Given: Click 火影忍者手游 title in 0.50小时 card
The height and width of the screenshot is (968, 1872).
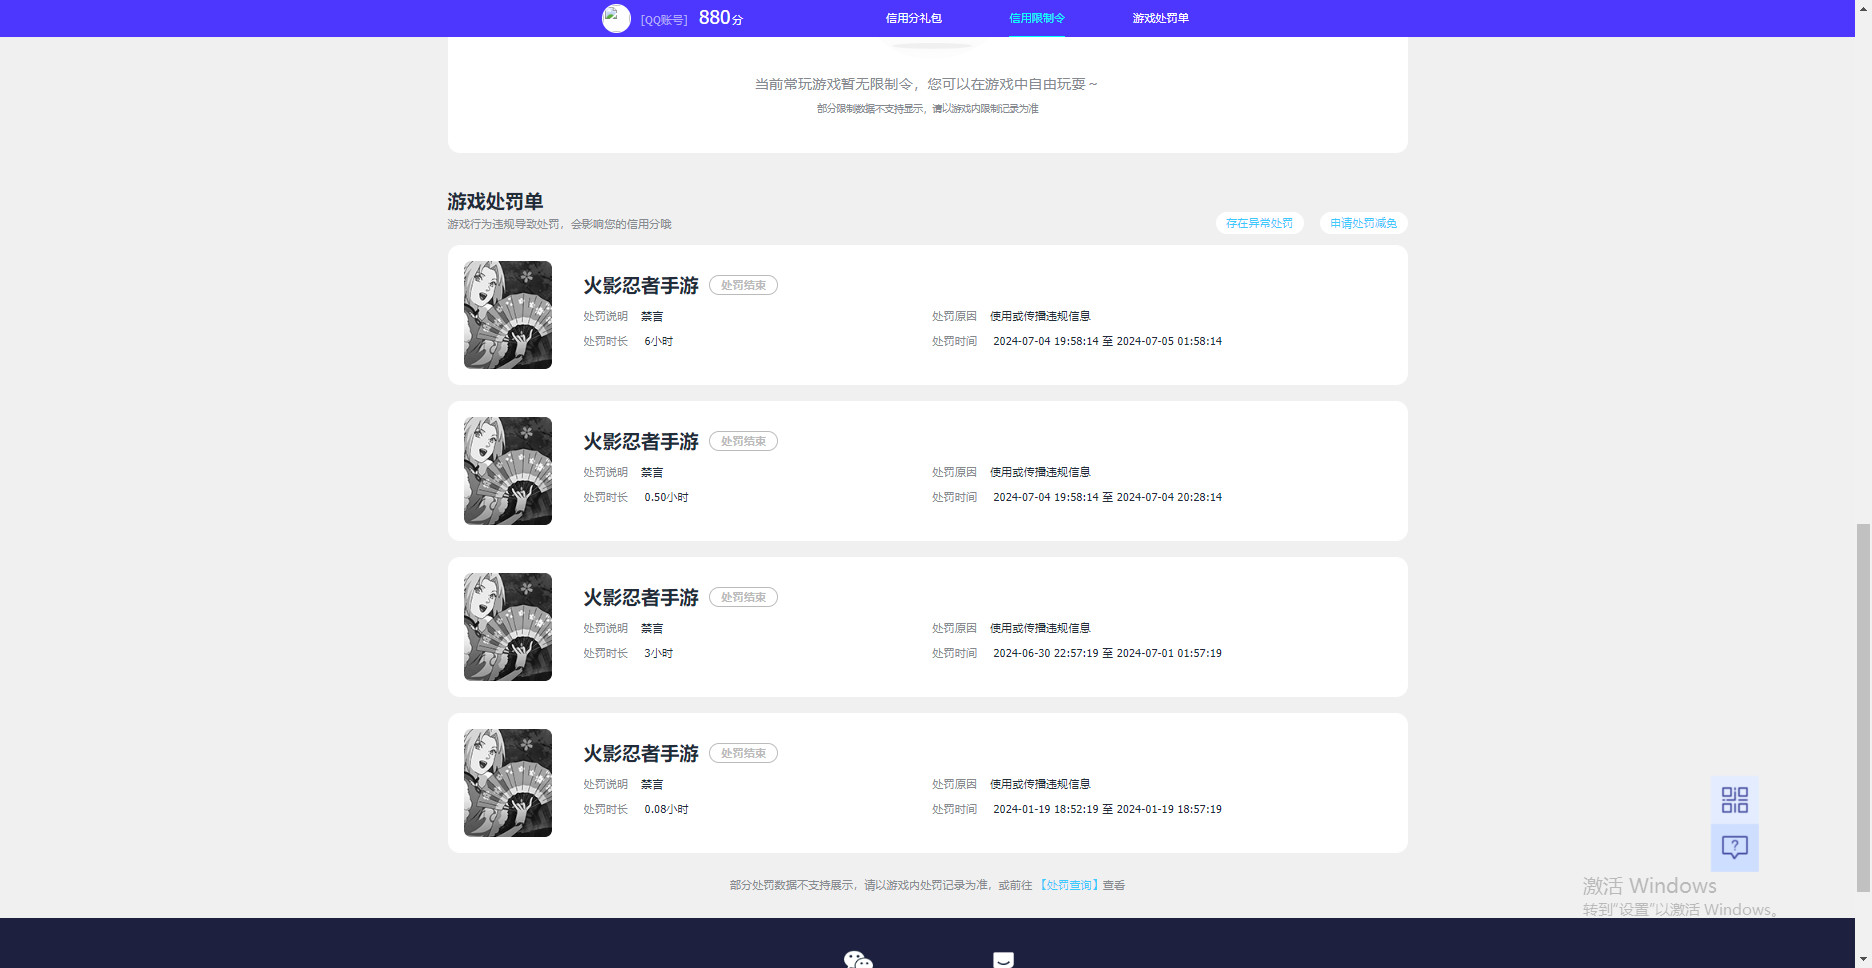Looking at the screenshot, I should click(641, 441).
